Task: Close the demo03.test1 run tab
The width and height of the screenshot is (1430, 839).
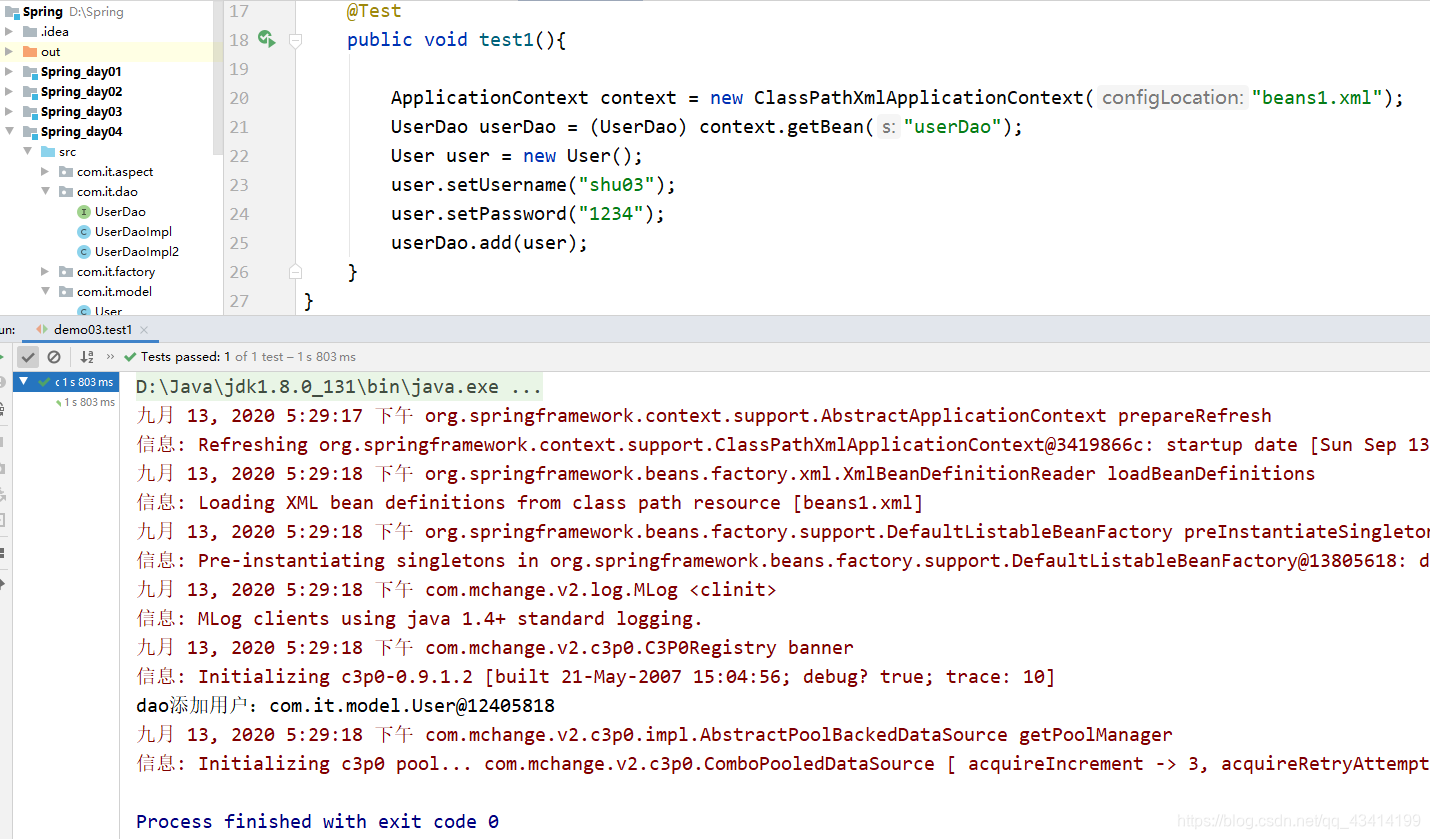Action: click(144, 329)
